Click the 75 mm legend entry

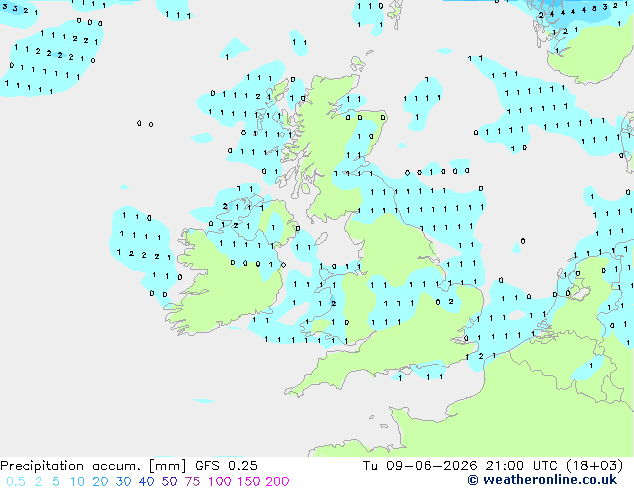pyautogui.click(x=192, y=482)
